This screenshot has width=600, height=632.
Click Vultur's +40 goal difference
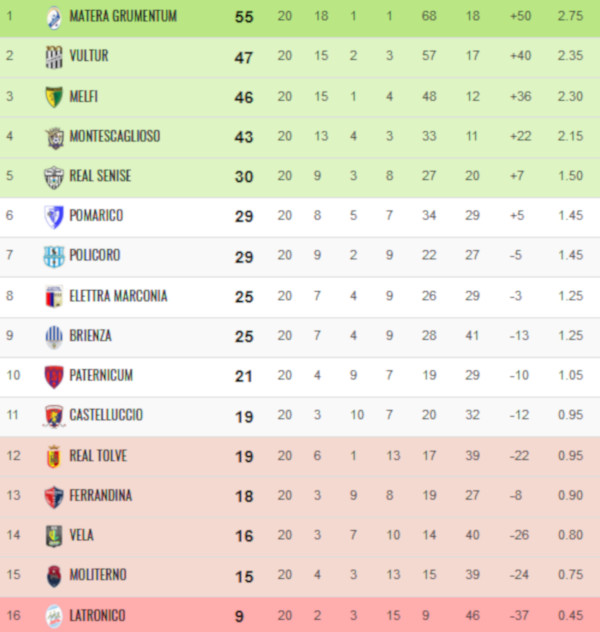(521, 55)
